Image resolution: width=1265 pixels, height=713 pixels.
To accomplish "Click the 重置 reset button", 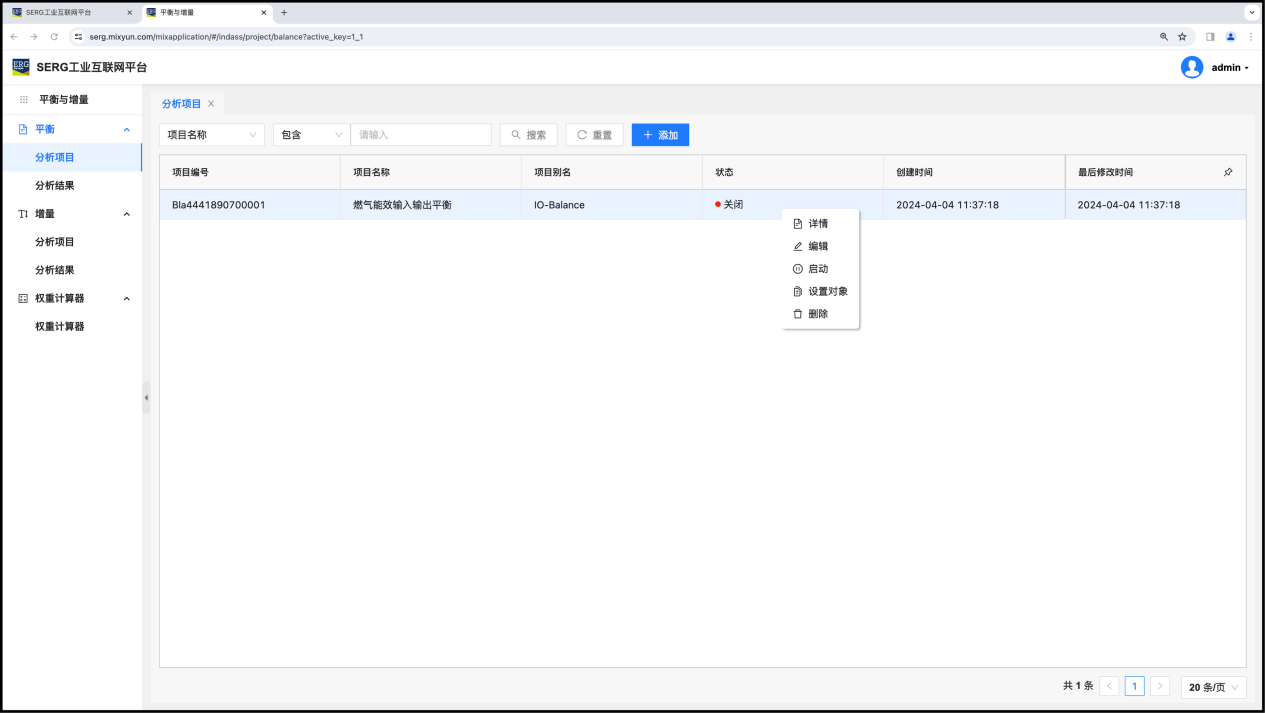I will tap(594, 135).
